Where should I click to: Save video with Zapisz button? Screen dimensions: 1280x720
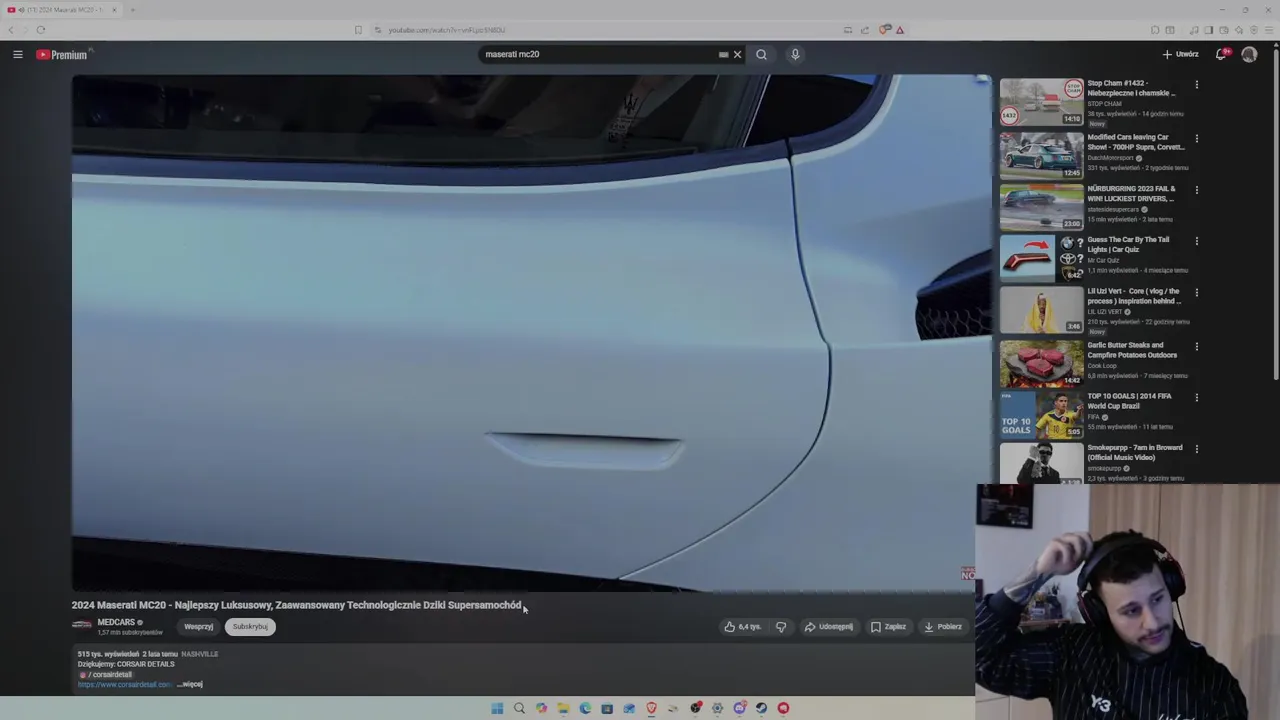coord(888,627)
